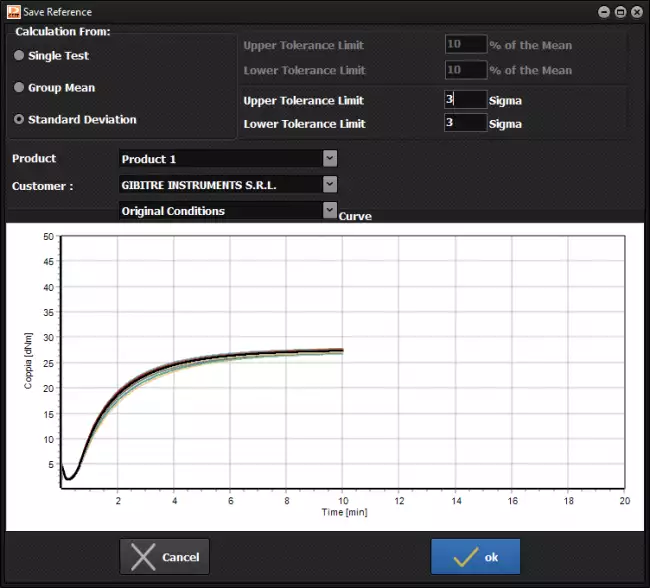Screen dimensions: 650x588
Task: Click the Upper Tolerance Limit Sigma field
Action: (x=465, y=100)
